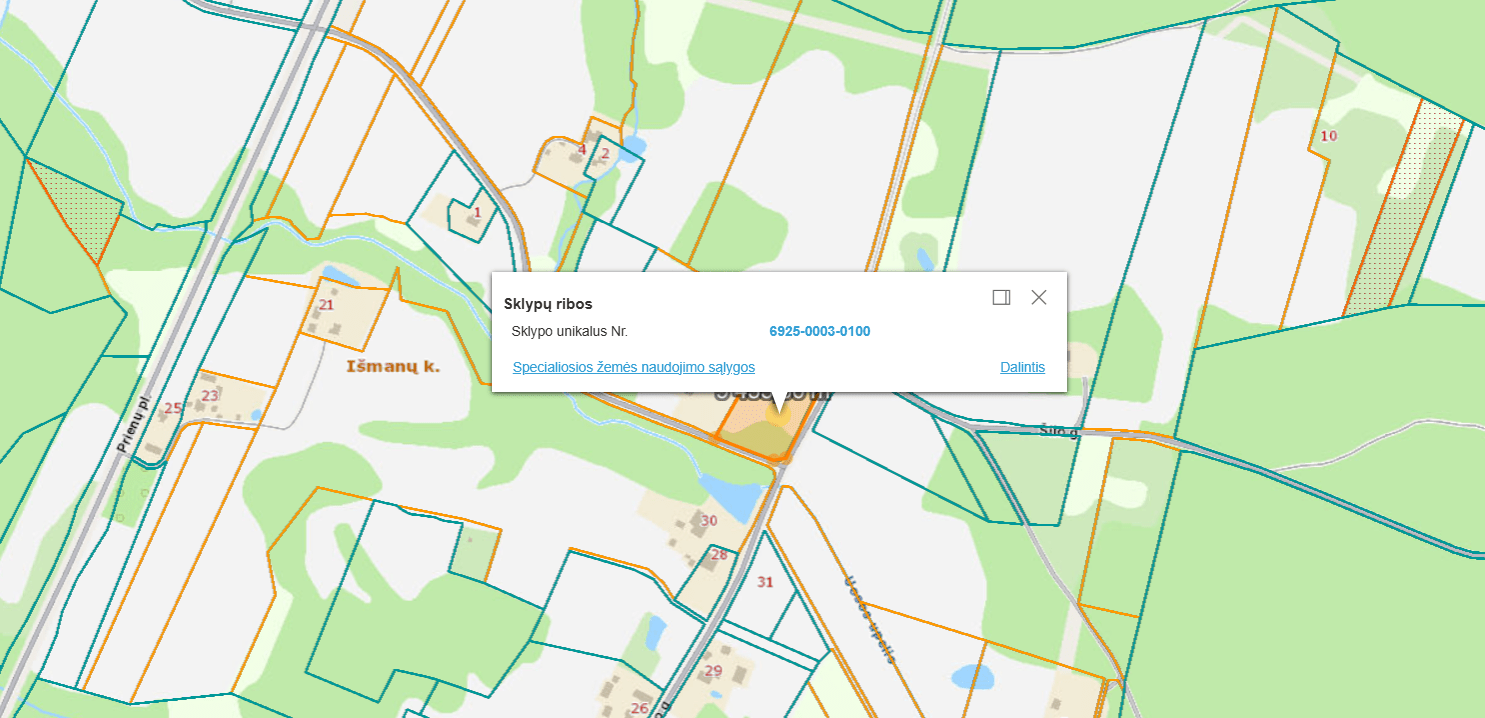
Task: Select house number 23 on map
Action: pyautogui.click(x=210, y=396)
